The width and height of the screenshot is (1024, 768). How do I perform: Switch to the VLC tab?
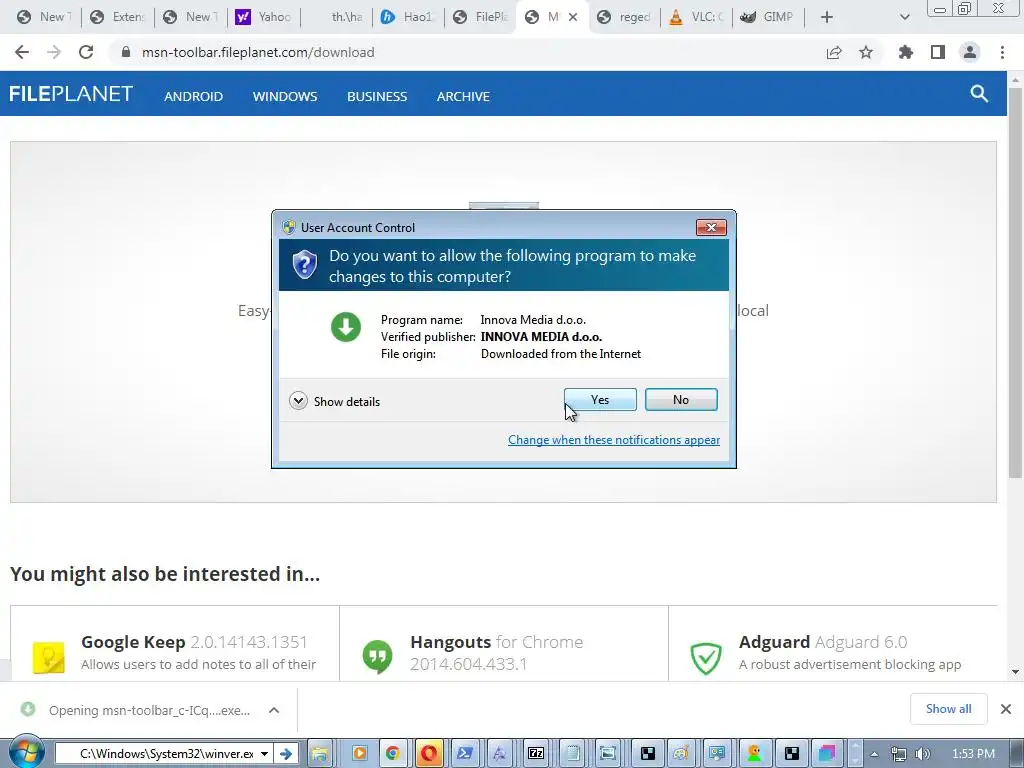coord(697,17)
